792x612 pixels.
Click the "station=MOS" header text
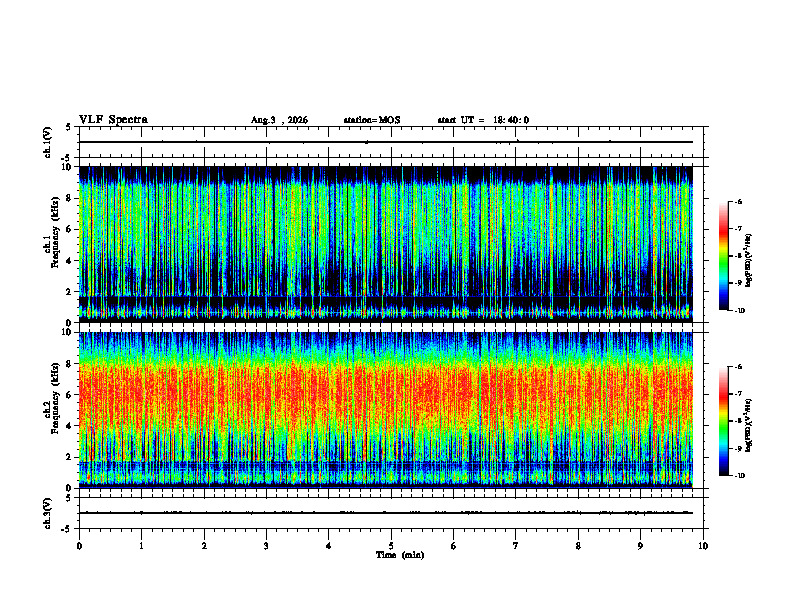pyautogui.click(x=372, y=120)
